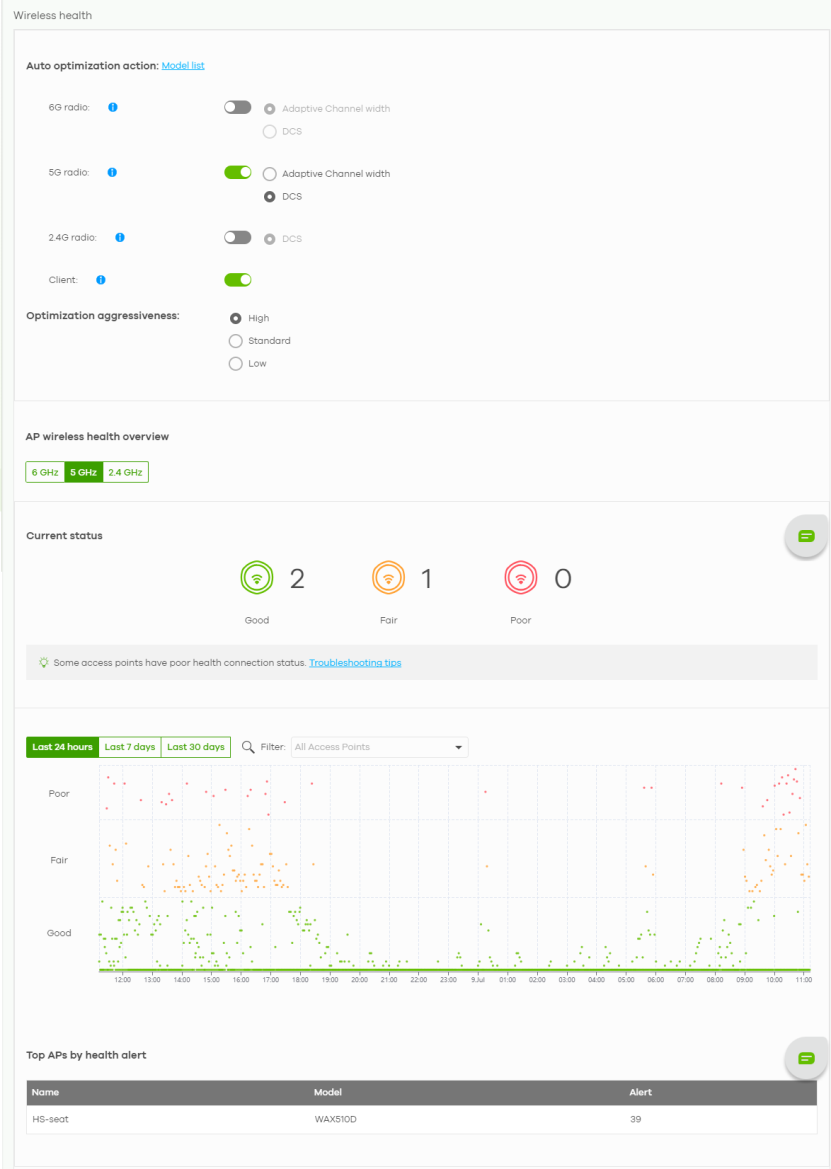
Task: Click the info icon beside 6G radio
Action: point(112,107)
